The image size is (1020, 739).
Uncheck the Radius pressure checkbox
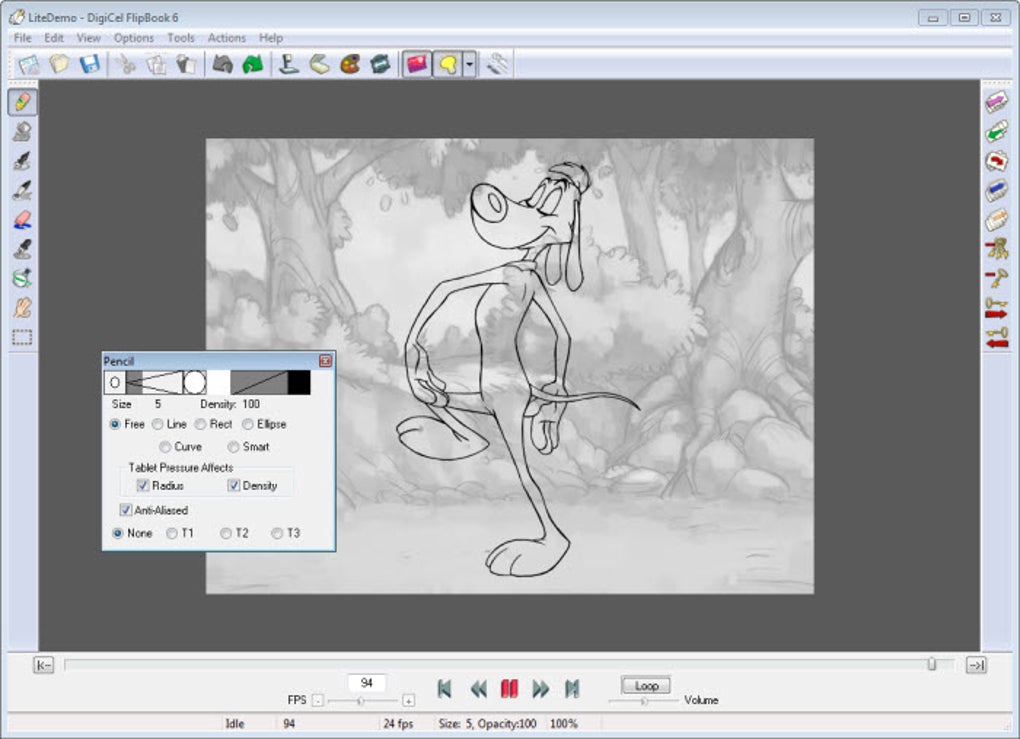click(x=143, y=486)
